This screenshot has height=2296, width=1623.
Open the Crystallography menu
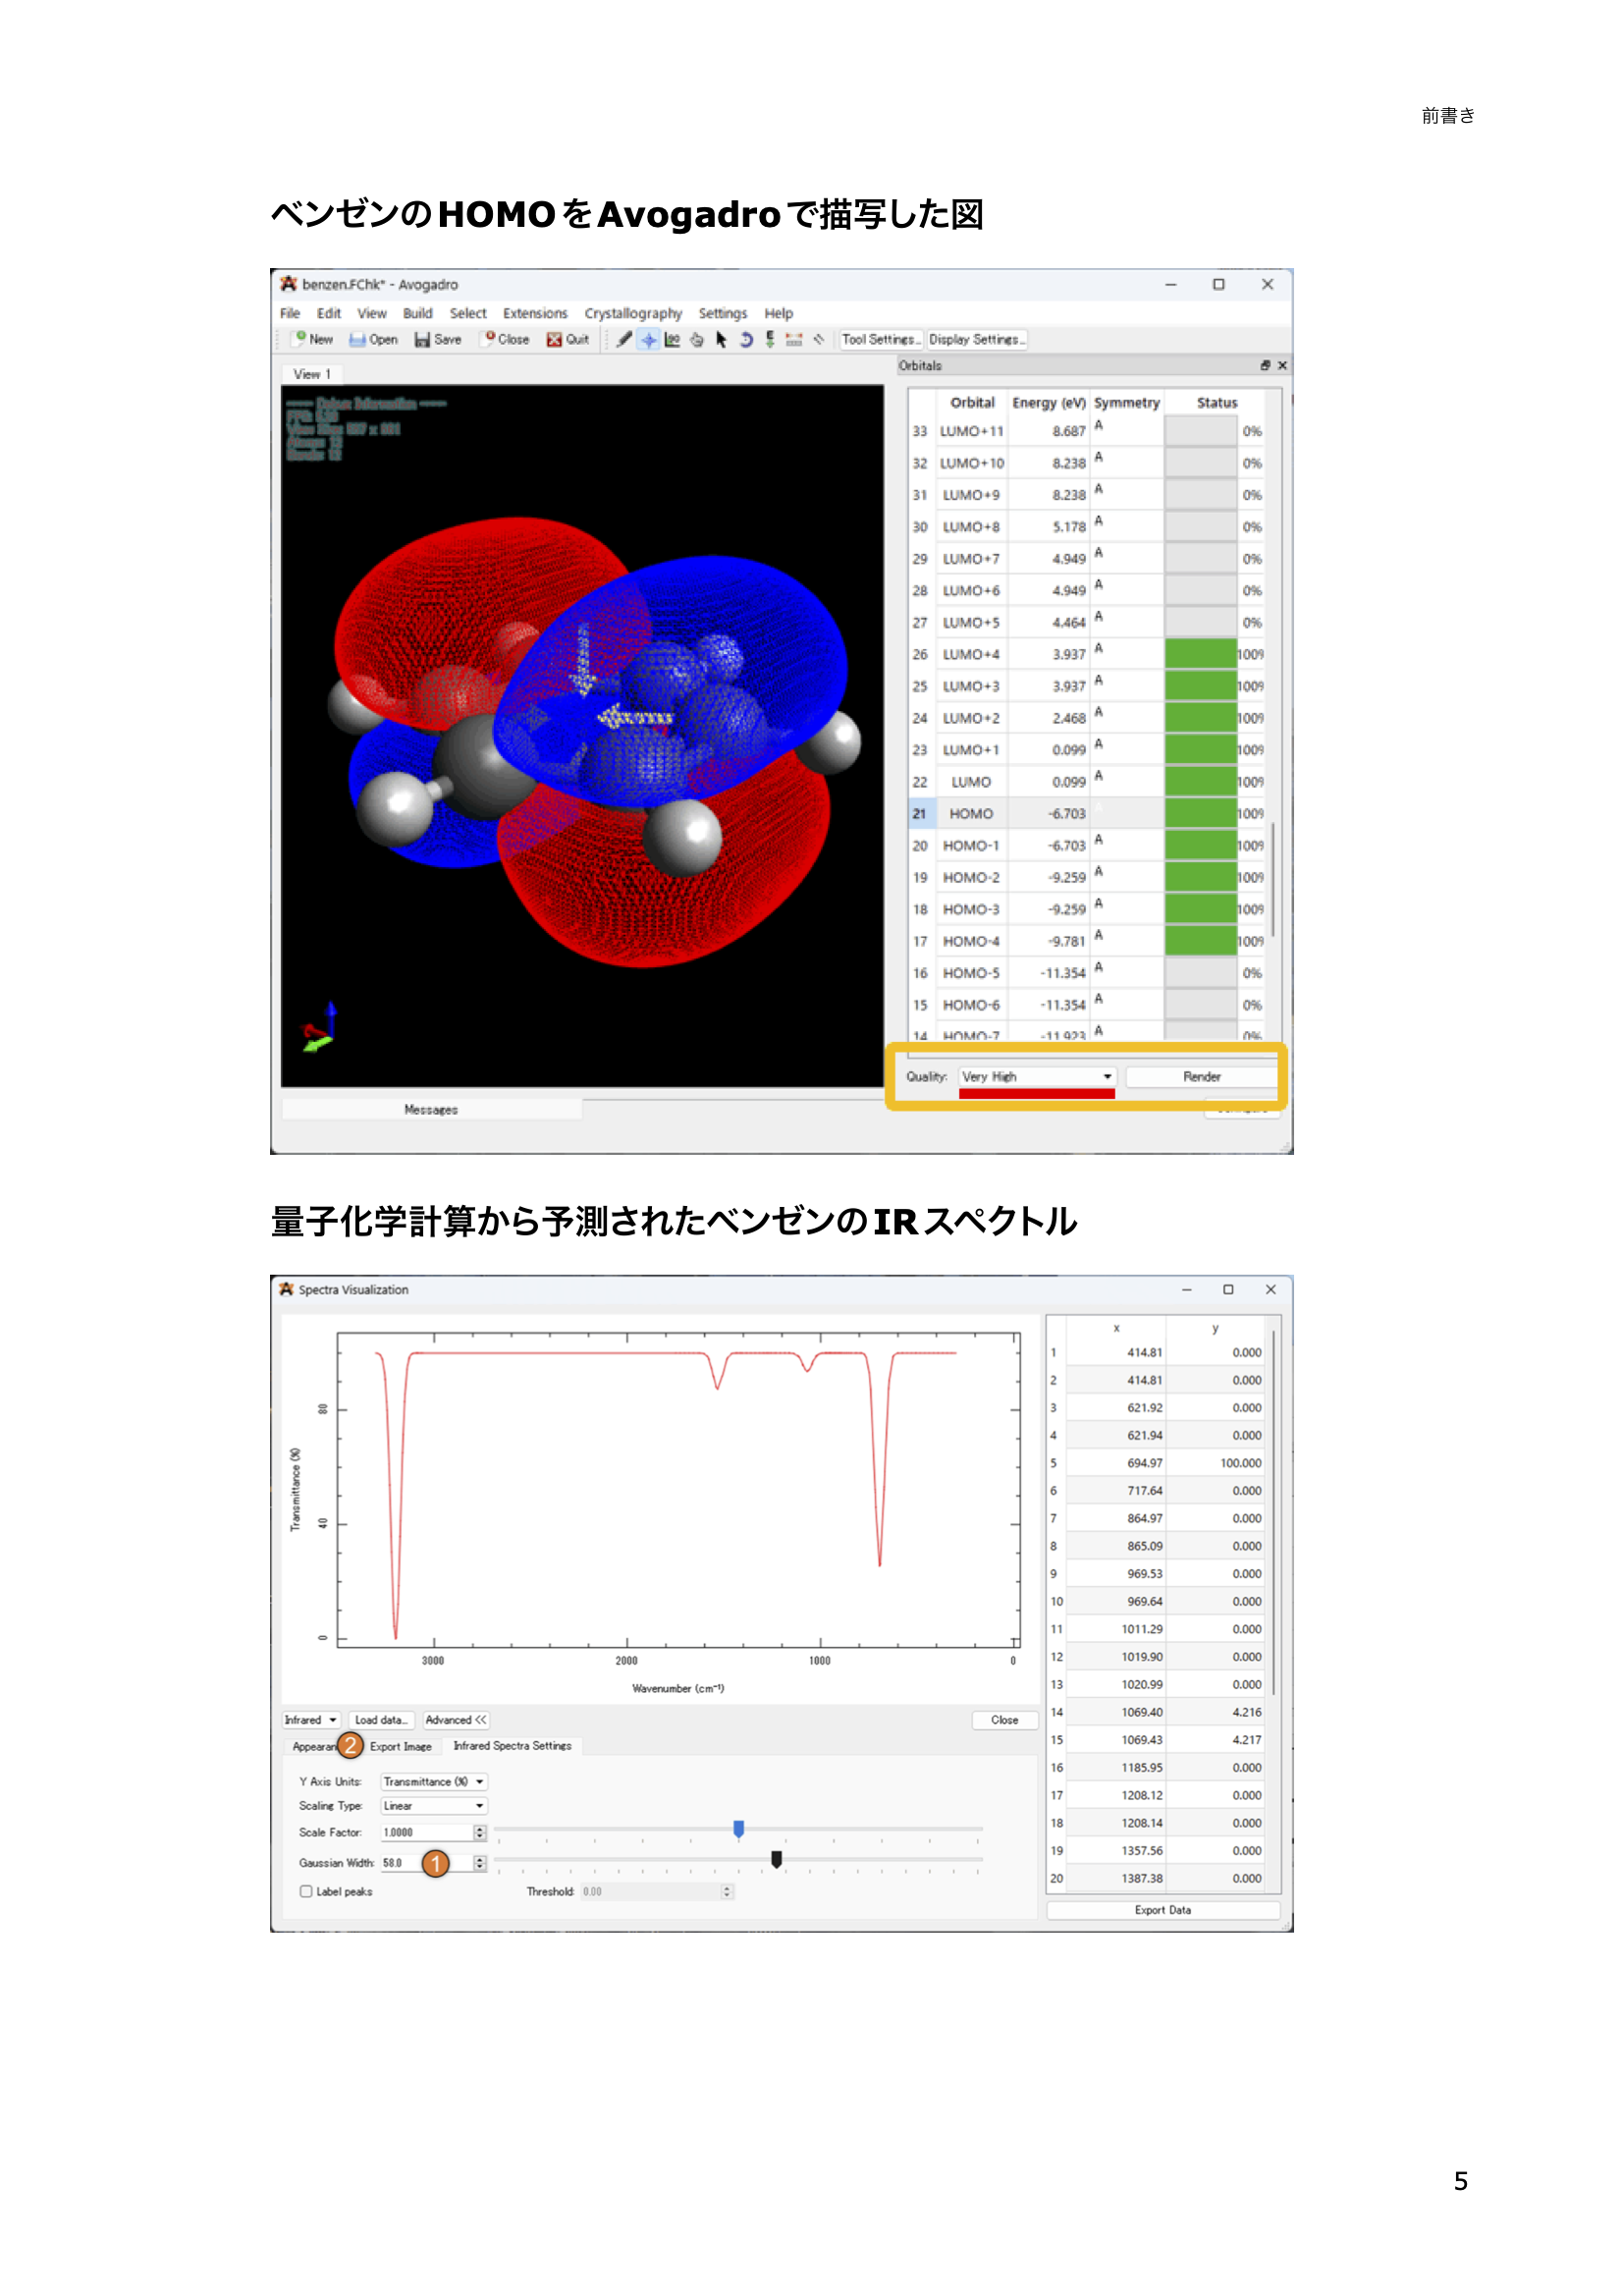633,313
